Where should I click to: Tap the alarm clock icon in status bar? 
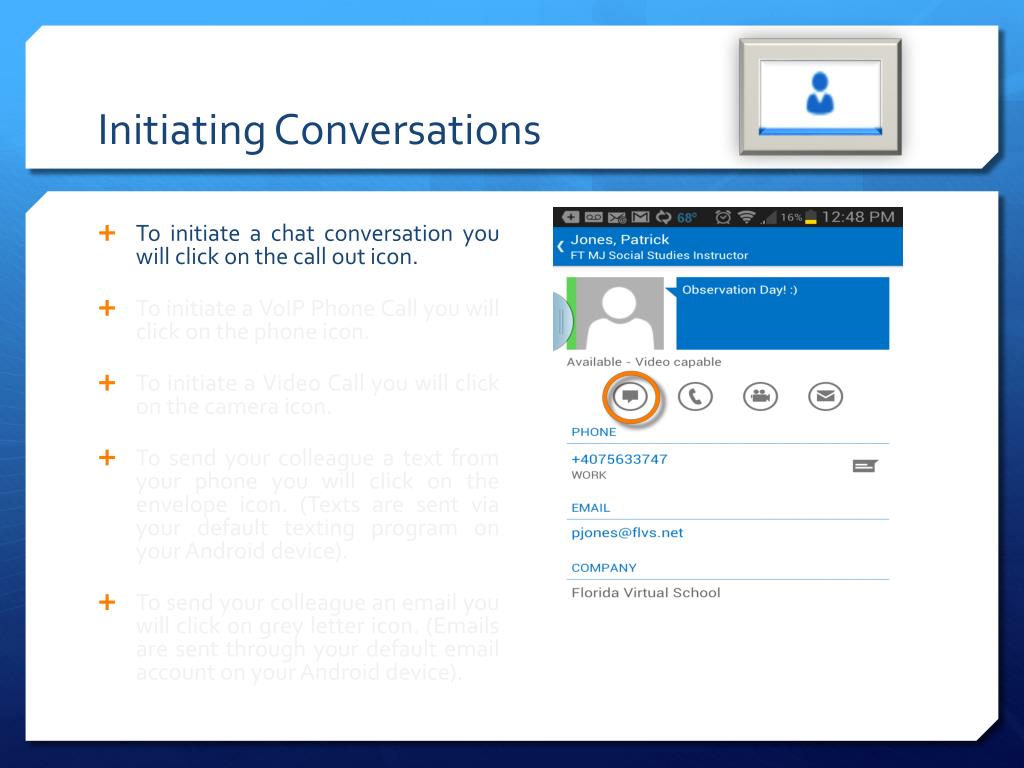(x=723, y=217)
